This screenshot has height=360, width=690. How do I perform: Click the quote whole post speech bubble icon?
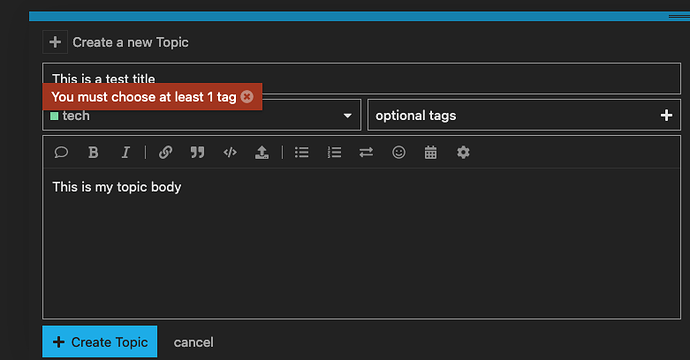point(61,152)
